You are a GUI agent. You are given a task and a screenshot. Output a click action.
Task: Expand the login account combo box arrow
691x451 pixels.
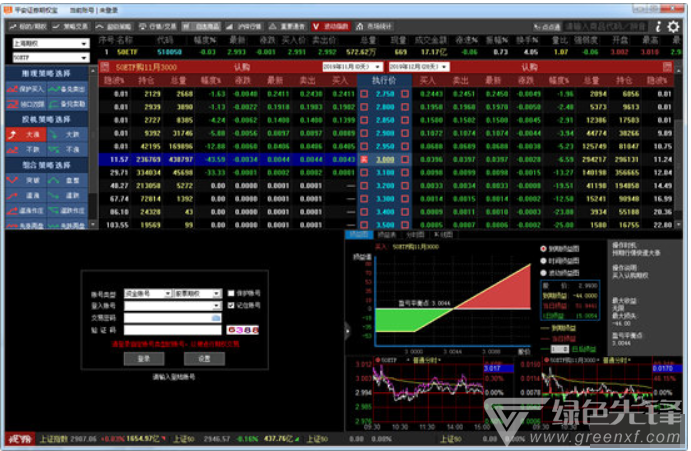pos(217,306)
